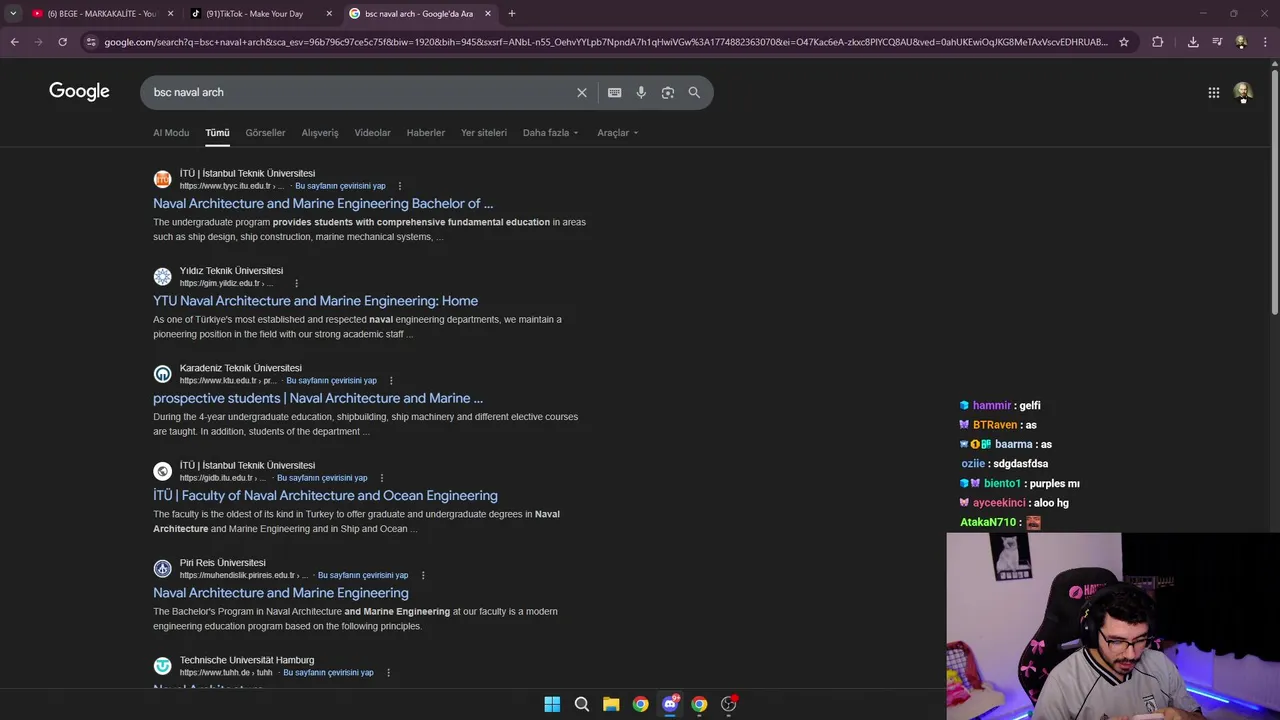
Task: Open more options for Technische Universität Hamburg result
Action: [x=388, y=673]
